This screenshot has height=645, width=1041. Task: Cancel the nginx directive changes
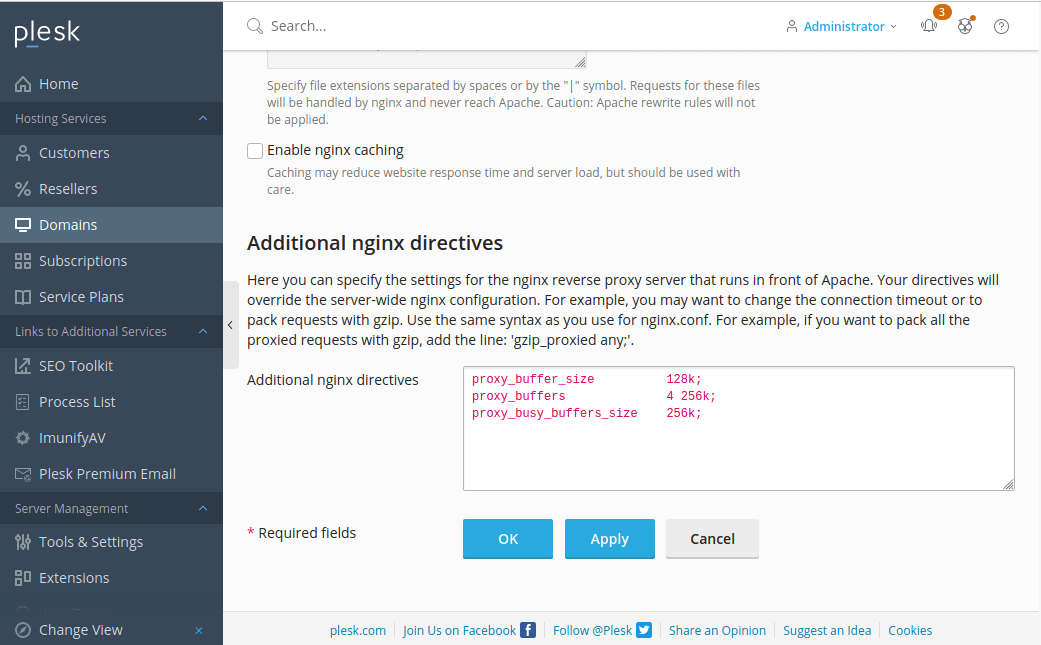click(712, 538)
